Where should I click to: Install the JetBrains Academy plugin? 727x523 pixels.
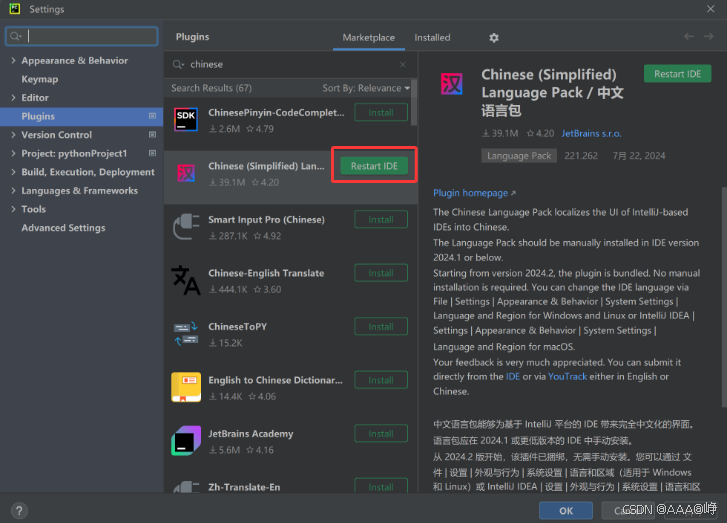(381, 434)
